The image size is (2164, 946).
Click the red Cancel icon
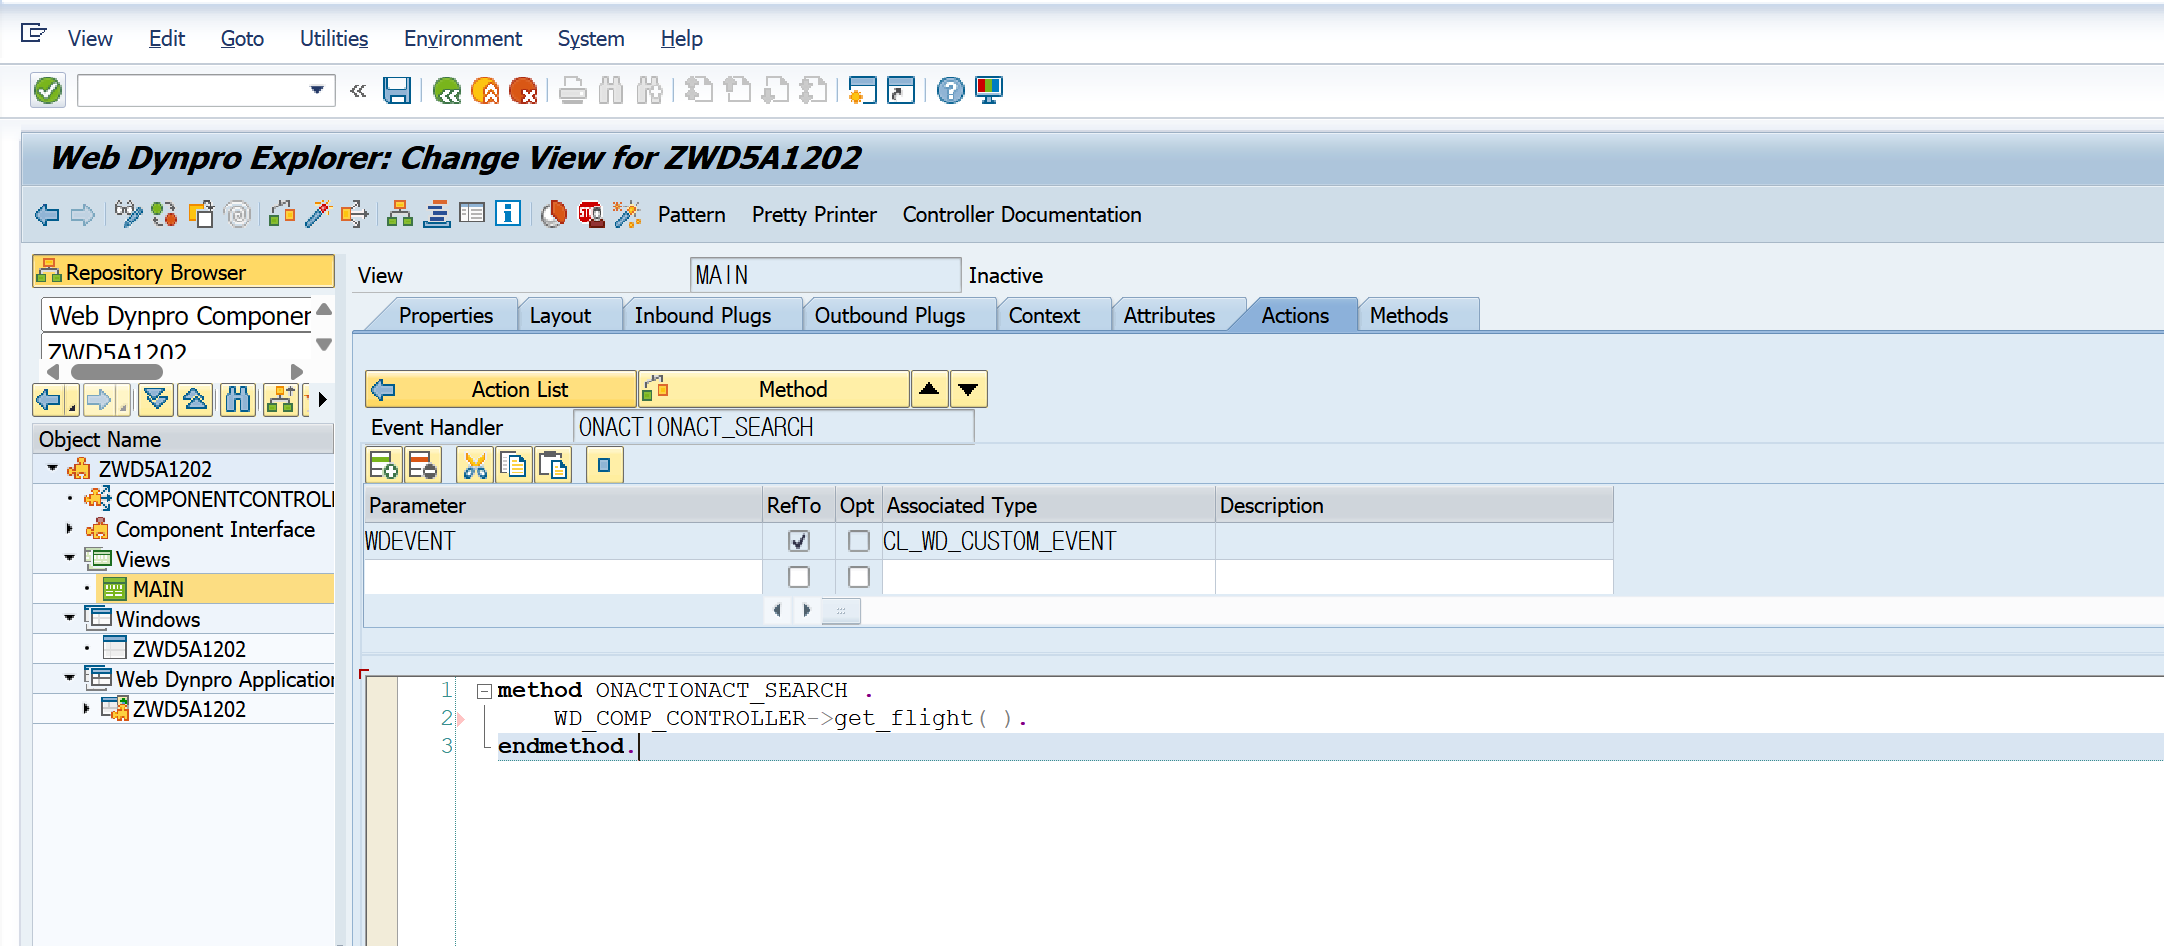[x=523, y=91]
